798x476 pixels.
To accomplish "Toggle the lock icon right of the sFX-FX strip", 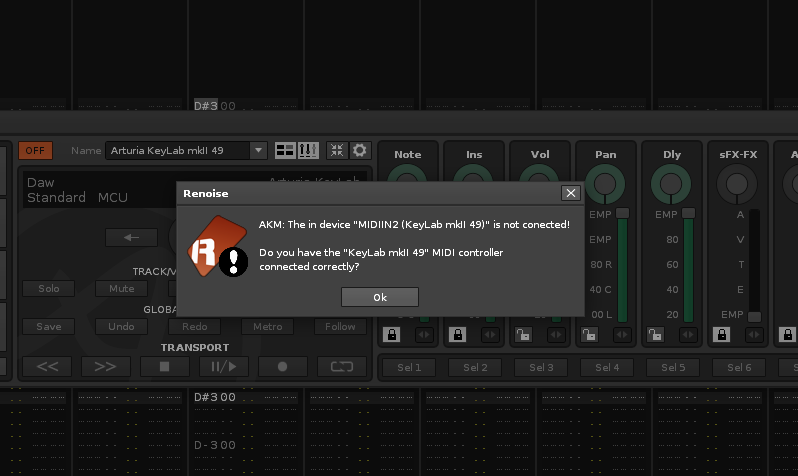I will [788, 334].
